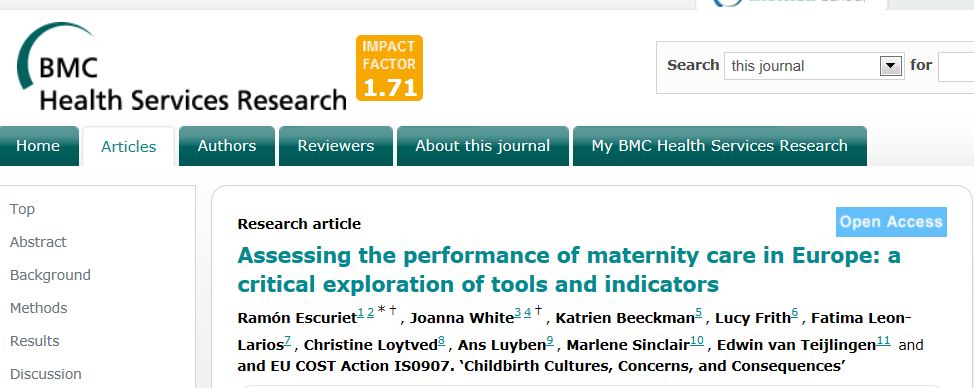Switch to the Articles tab

[x=129, y=147]
